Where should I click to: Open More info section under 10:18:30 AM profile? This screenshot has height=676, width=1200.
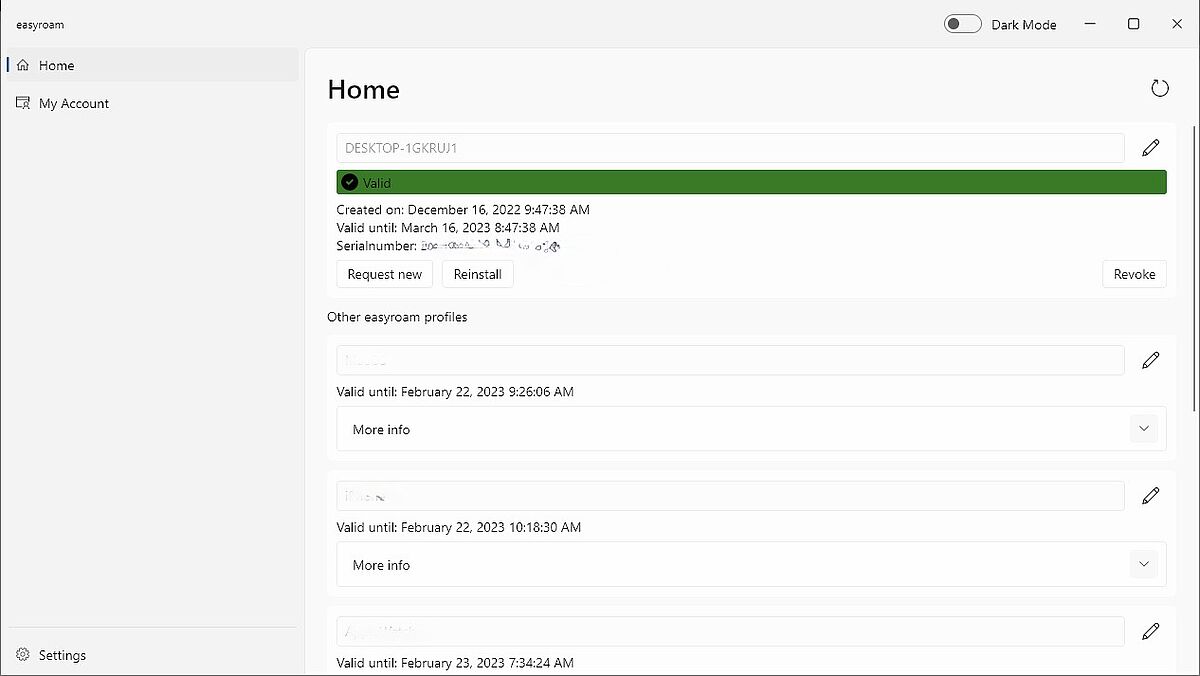tap(381, 565)
